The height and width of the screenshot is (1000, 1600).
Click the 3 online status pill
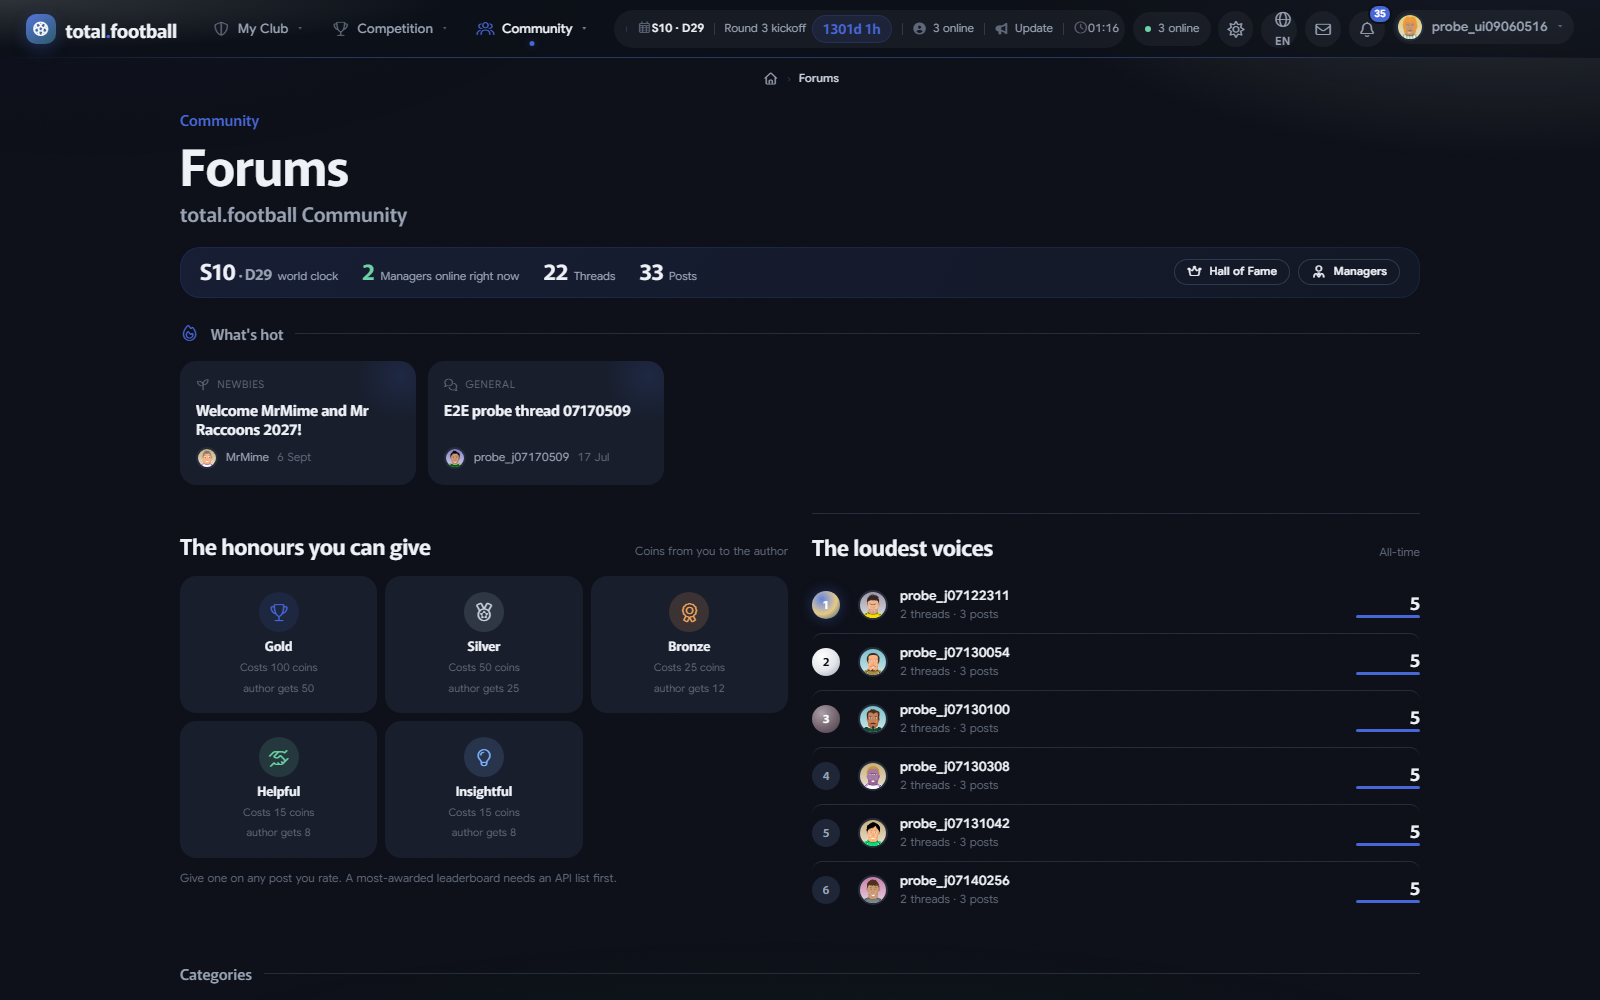(1172, 29)
